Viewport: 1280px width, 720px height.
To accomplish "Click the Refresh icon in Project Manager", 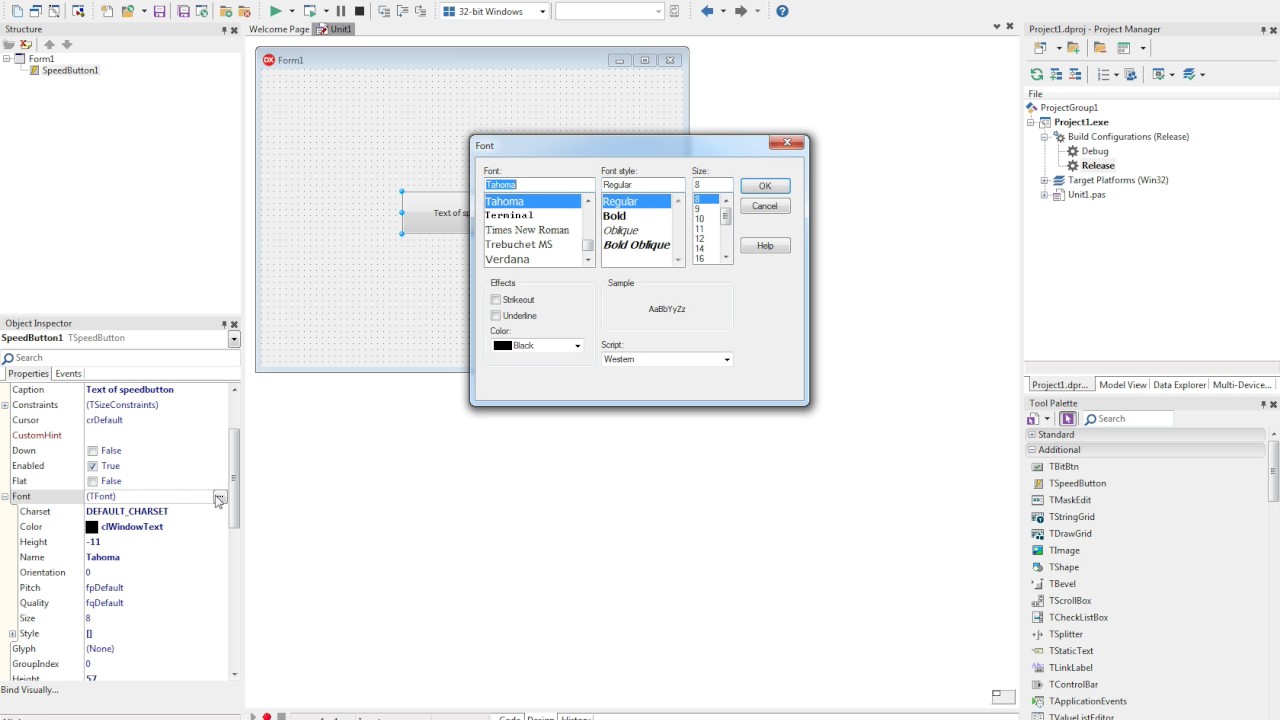I will [1037, 74].
